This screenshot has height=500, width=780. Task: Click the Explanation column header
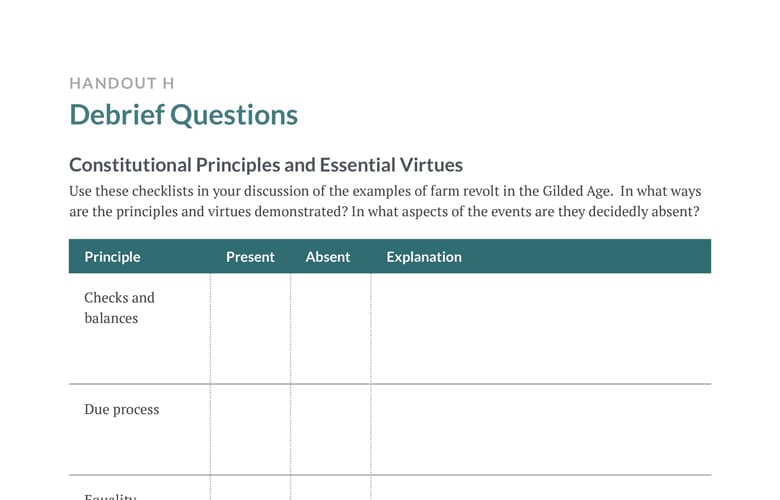click(x=424, y=257)
